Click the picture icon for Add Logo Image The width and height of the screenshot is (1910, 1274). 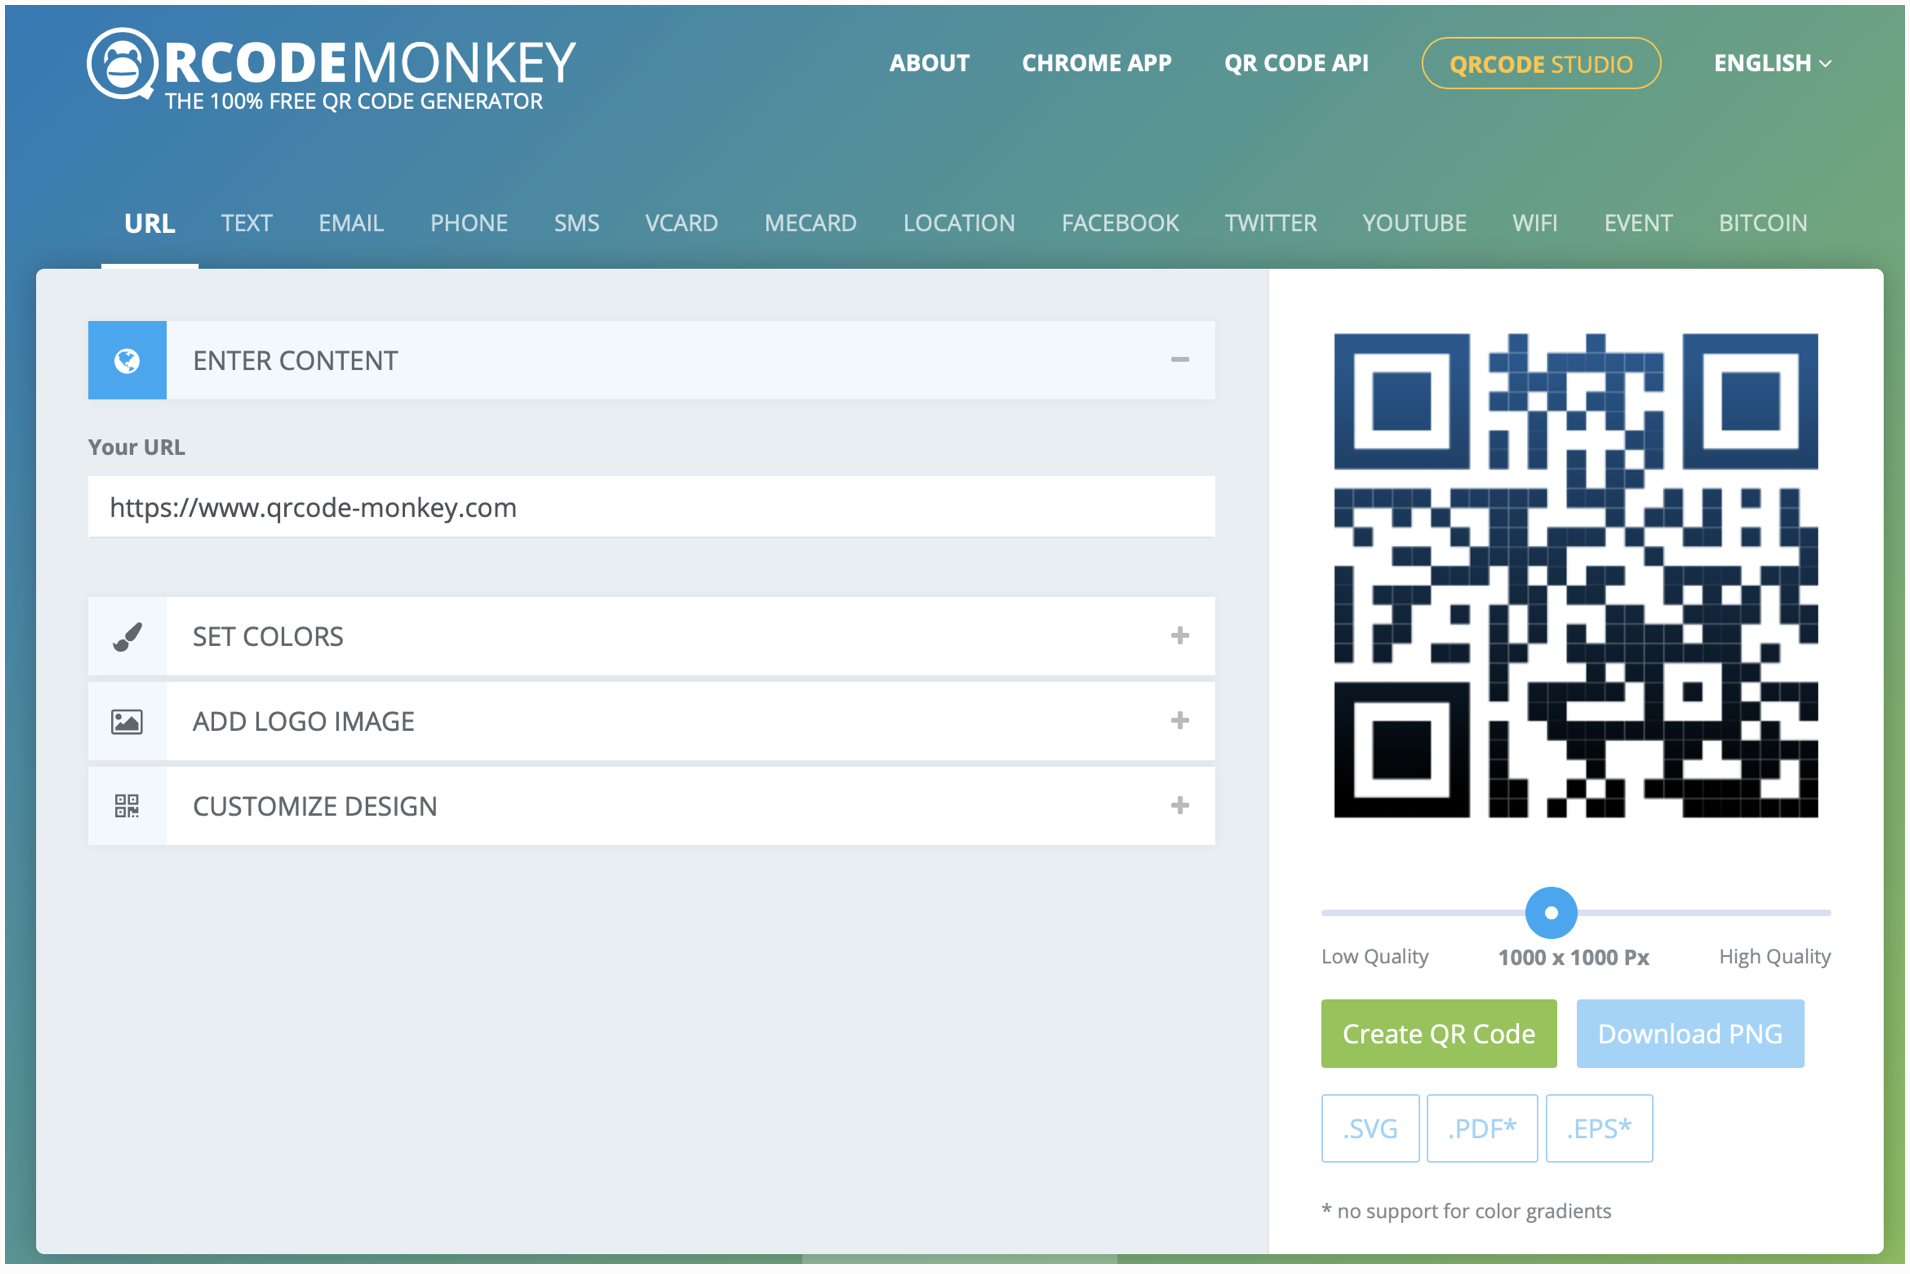pos(127,721)
